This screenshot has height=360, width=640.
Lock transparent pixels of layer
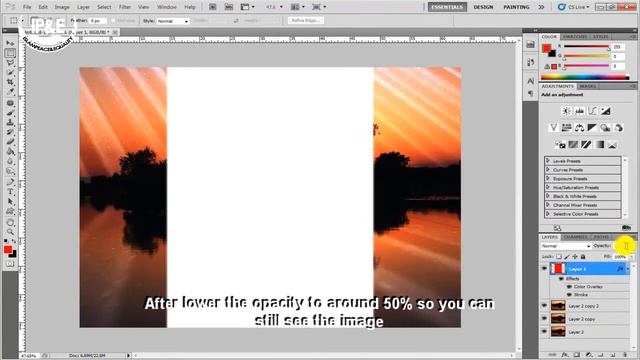coord(559,256)
